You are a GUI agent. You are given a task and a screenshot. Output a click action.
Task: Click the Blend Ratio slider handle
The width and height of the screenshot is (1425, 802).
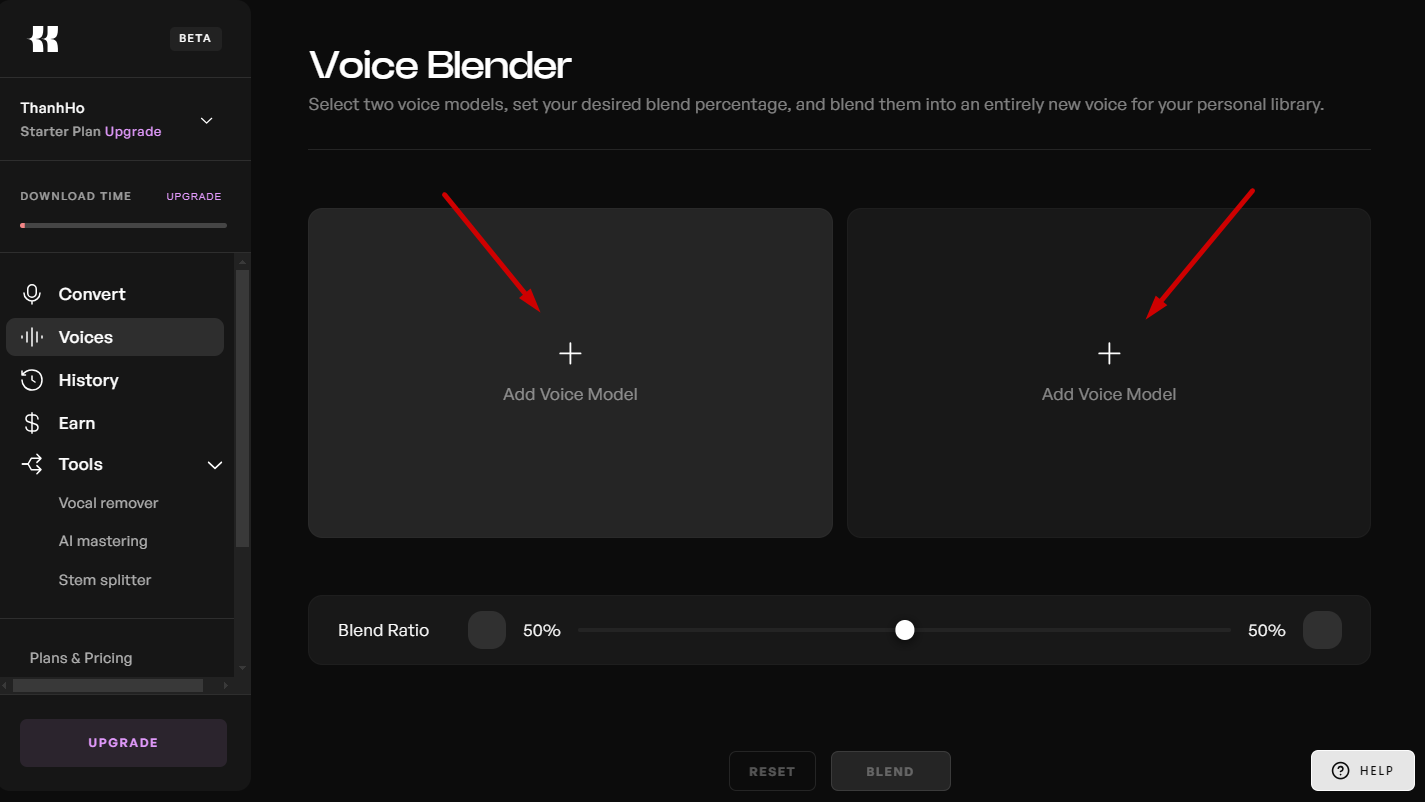click(x=905, y=630)
